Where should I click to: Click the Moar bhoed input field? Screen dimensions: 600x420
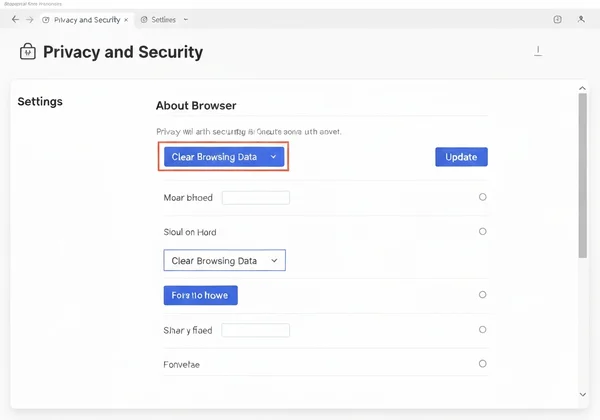pyautogui.click(x=256, y=198)
